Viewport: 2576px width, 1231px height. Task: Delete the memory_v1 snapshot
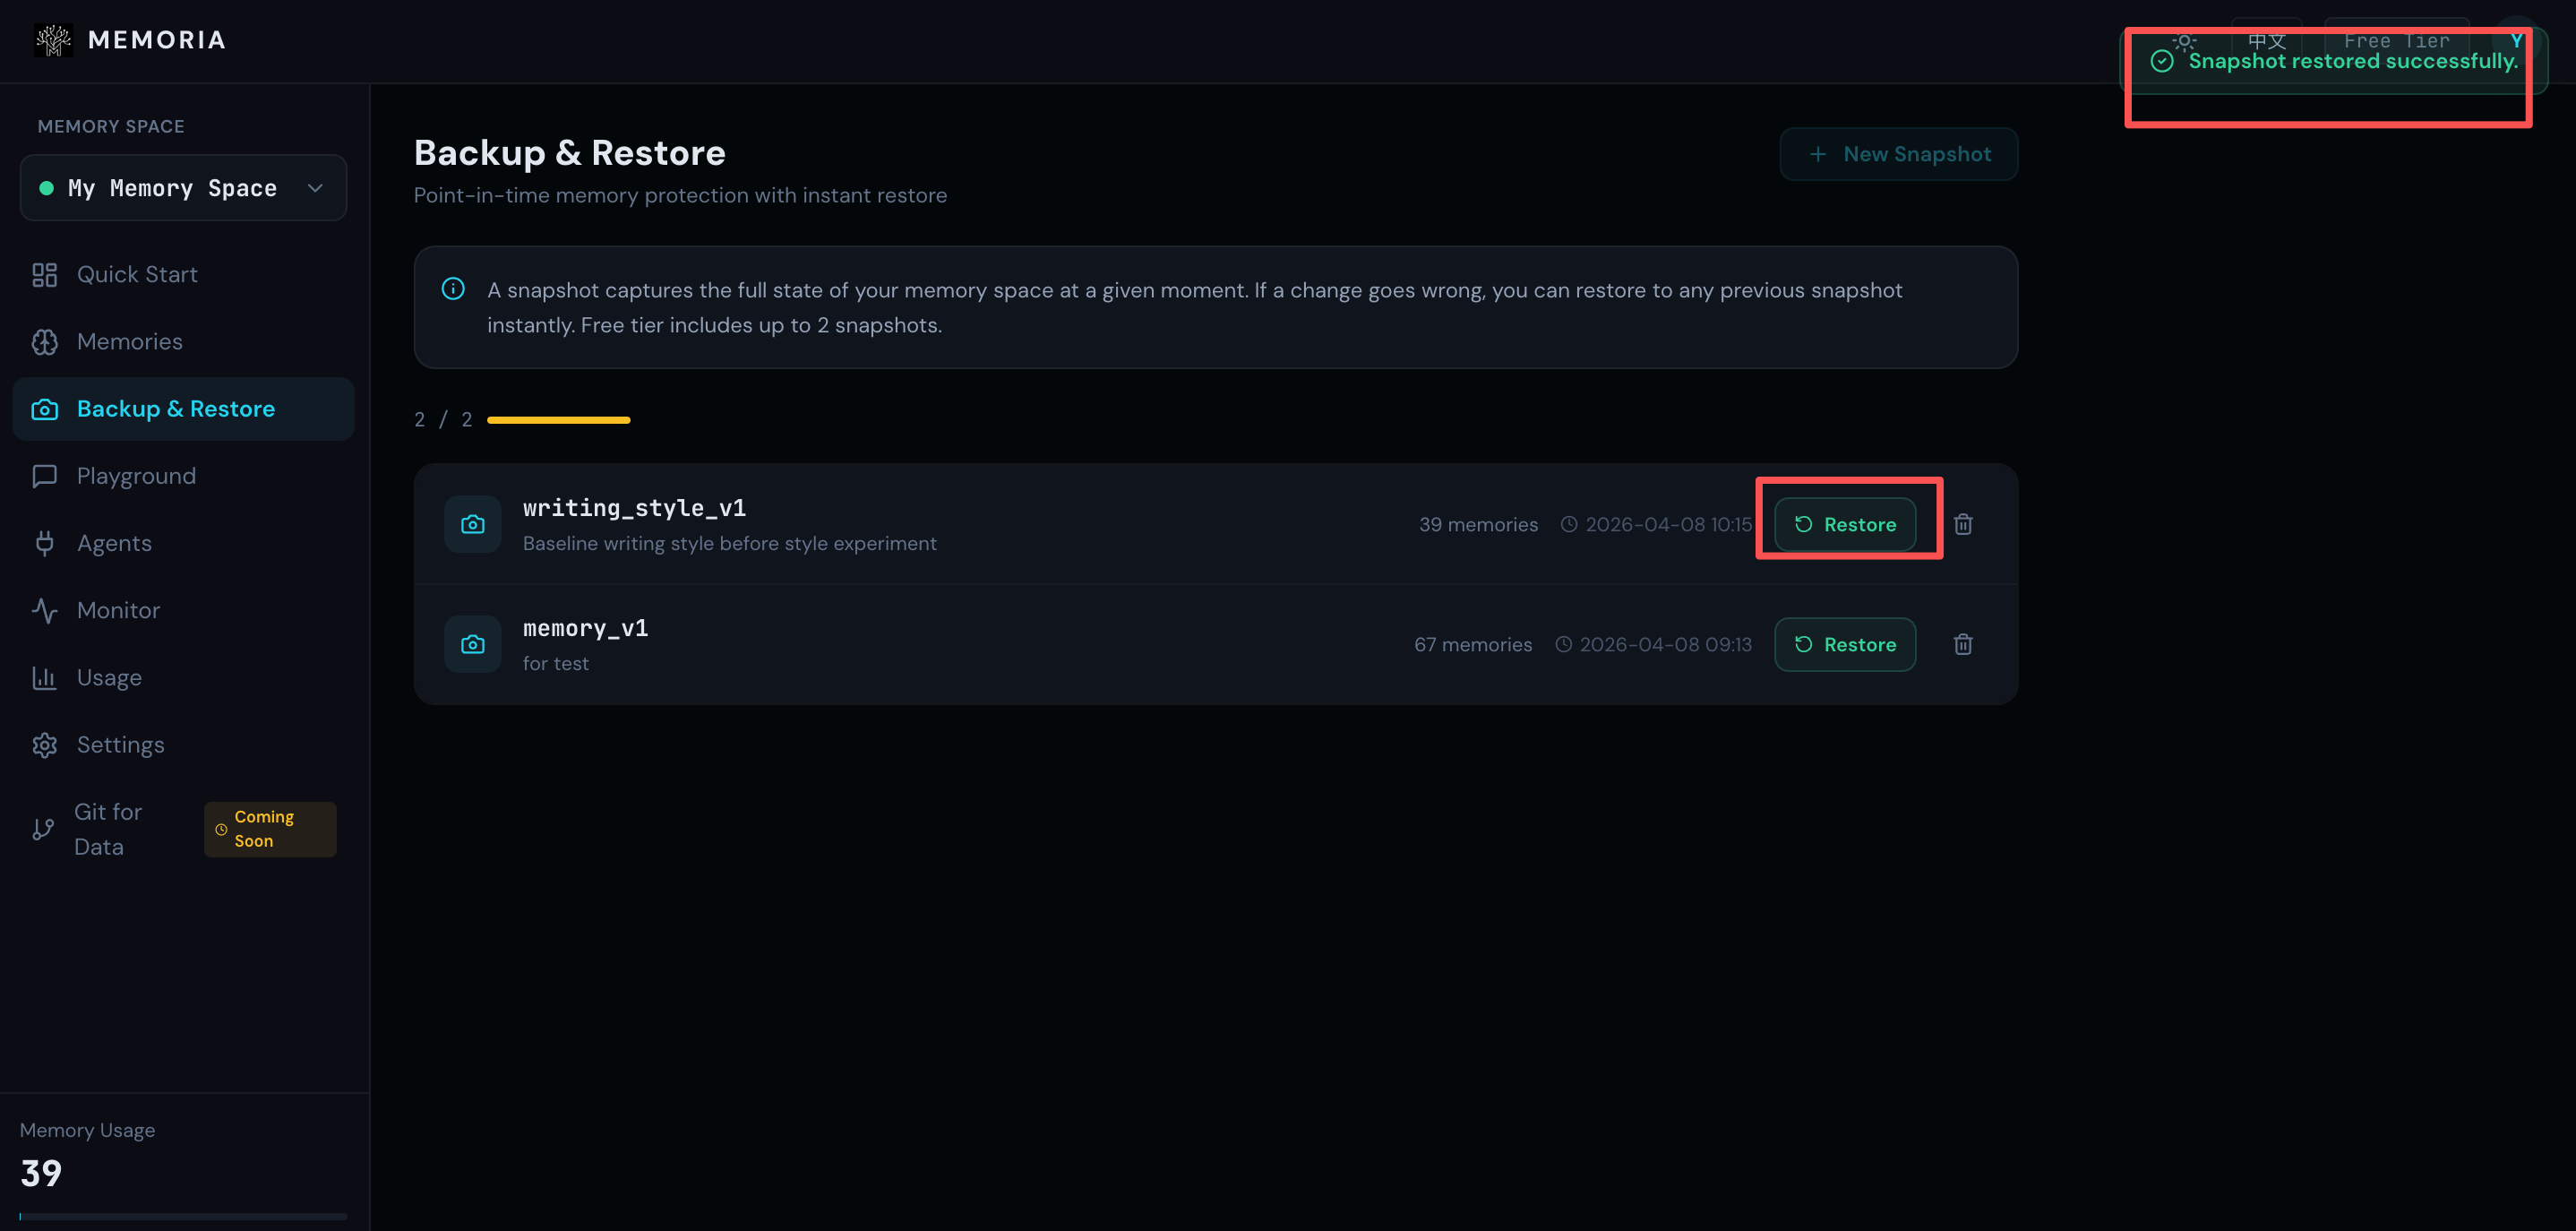point(1963,644)
